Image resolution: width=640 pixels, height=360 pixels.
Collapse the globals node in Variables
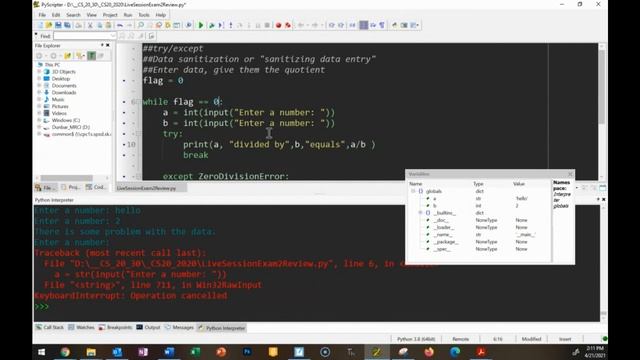(413, 191)
